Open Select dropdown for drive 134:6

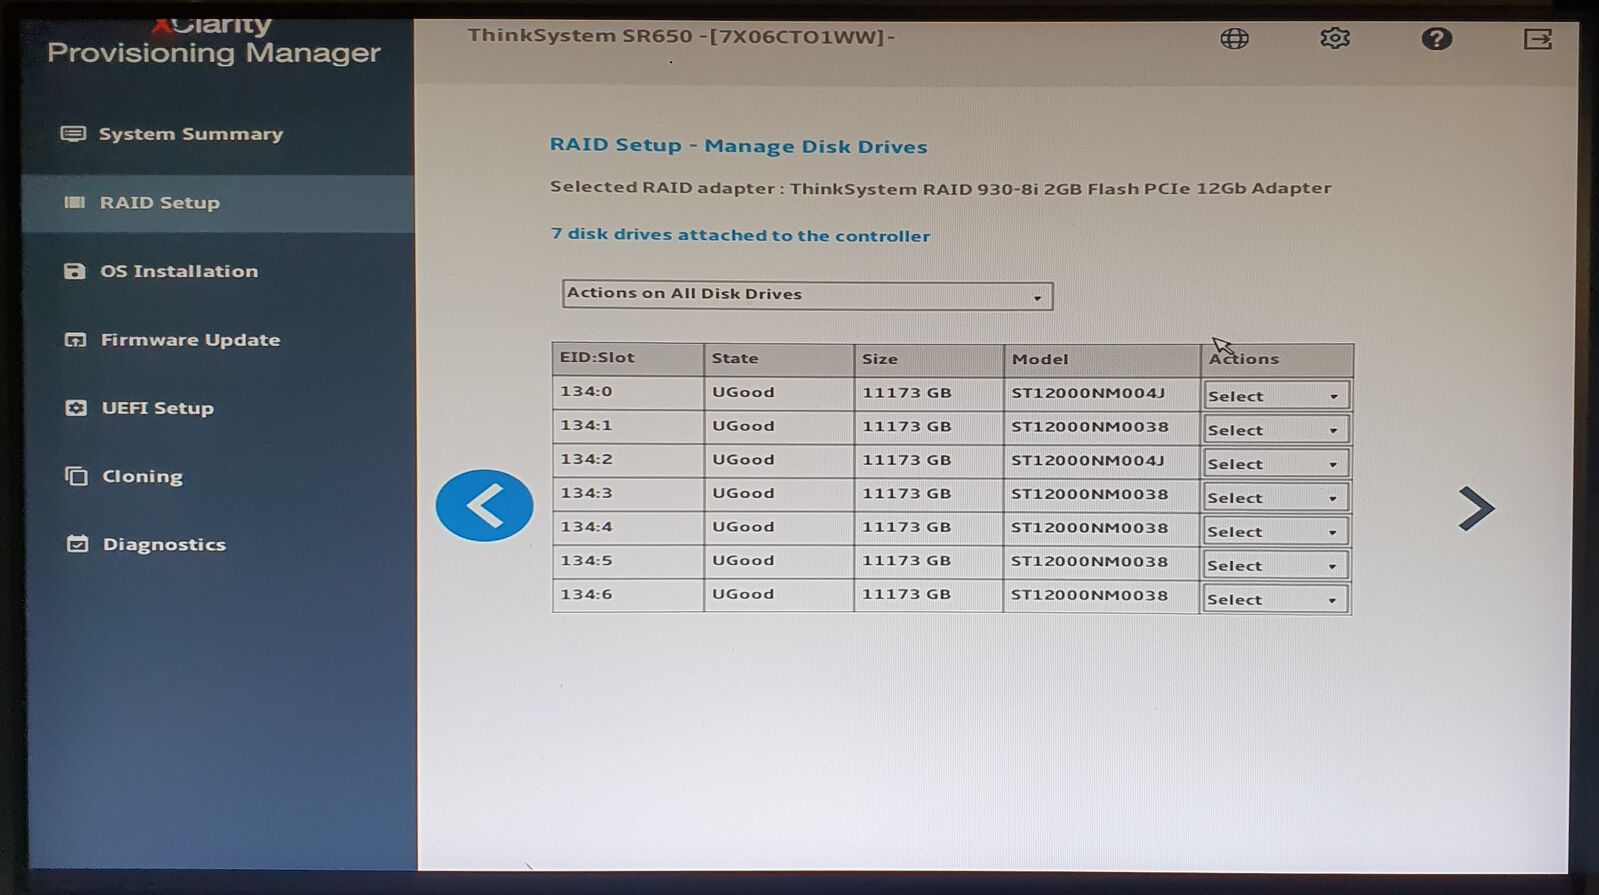pos(1276,600)
